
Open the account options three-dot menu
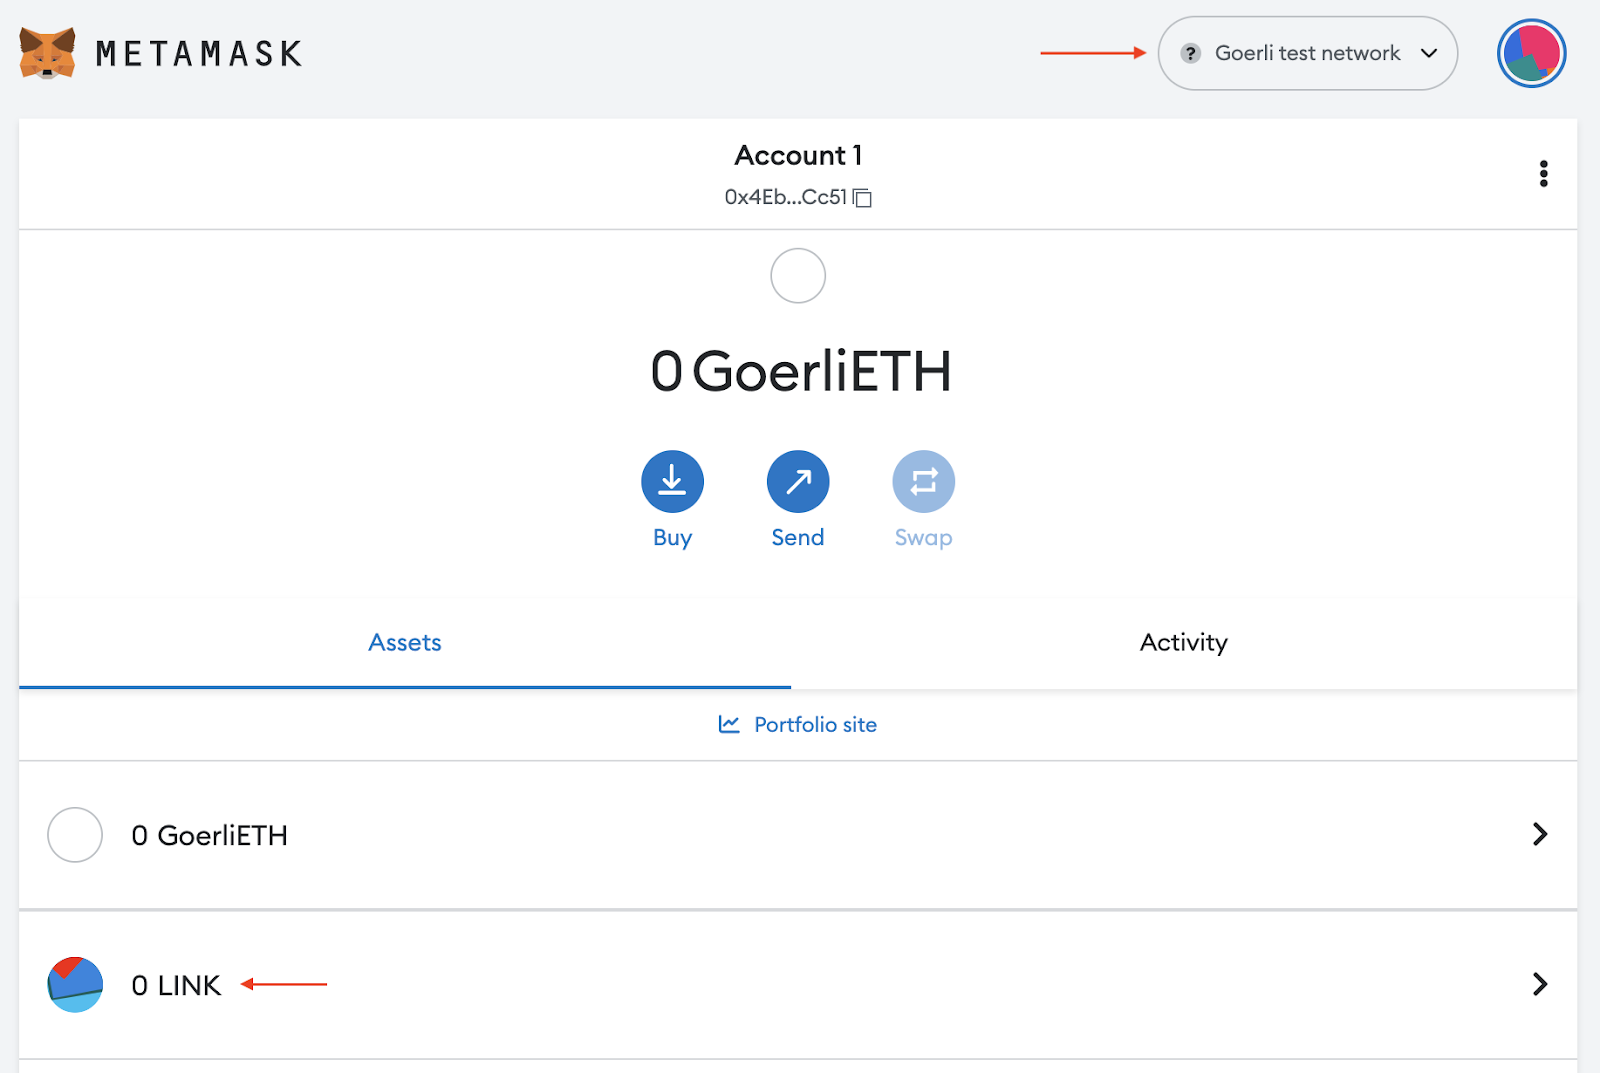pyautogui.click(x=1543, y=173)
